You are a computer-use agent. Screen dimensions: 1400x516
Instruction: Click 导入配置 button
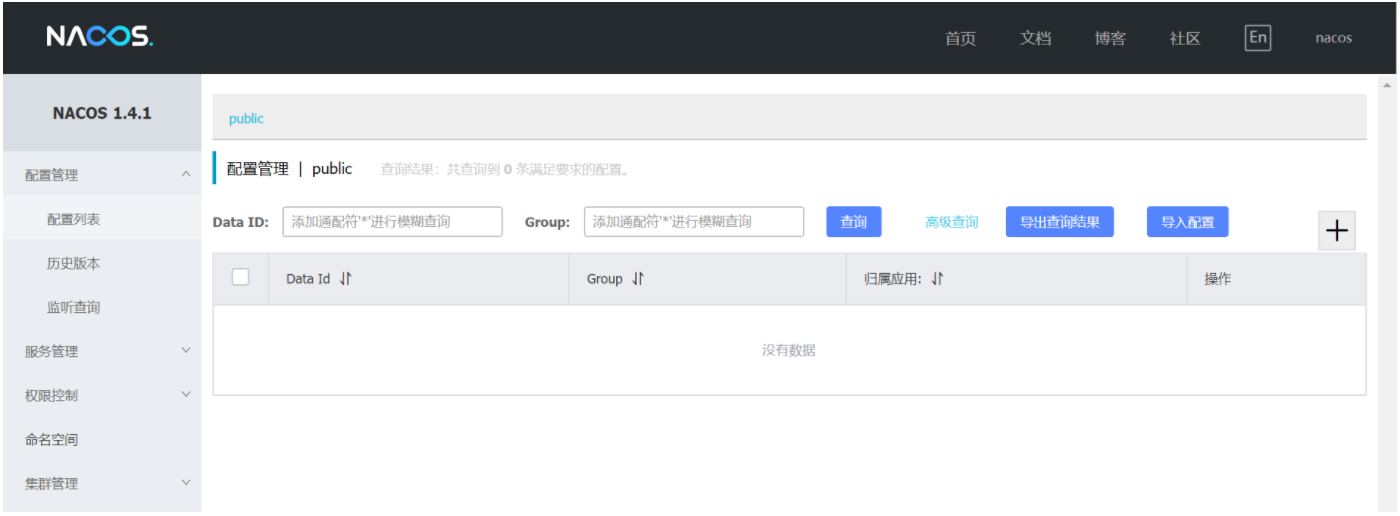point(1188,222)
